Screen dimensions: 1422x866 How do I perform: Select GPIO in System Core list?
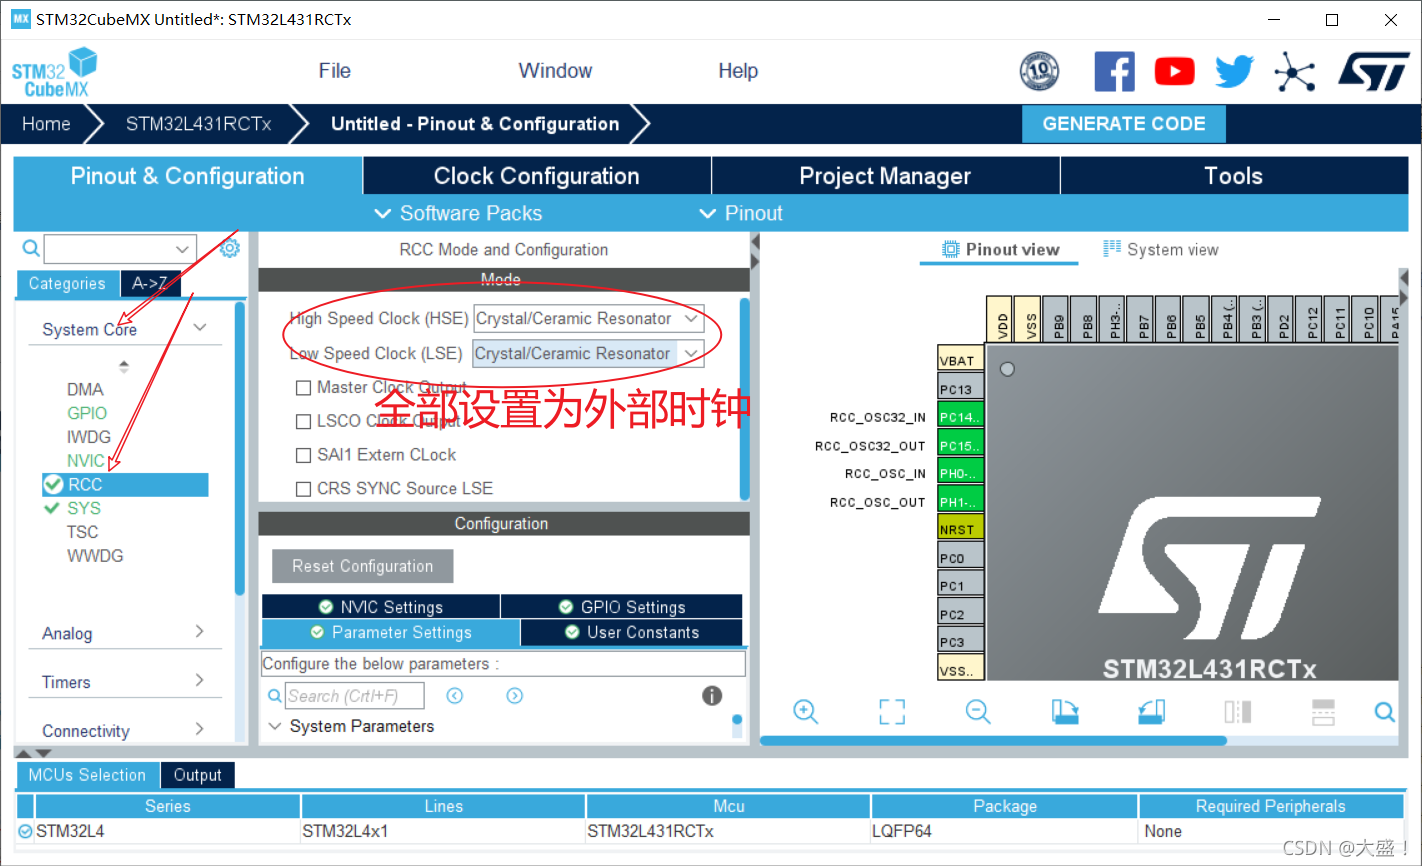[87, 413]
